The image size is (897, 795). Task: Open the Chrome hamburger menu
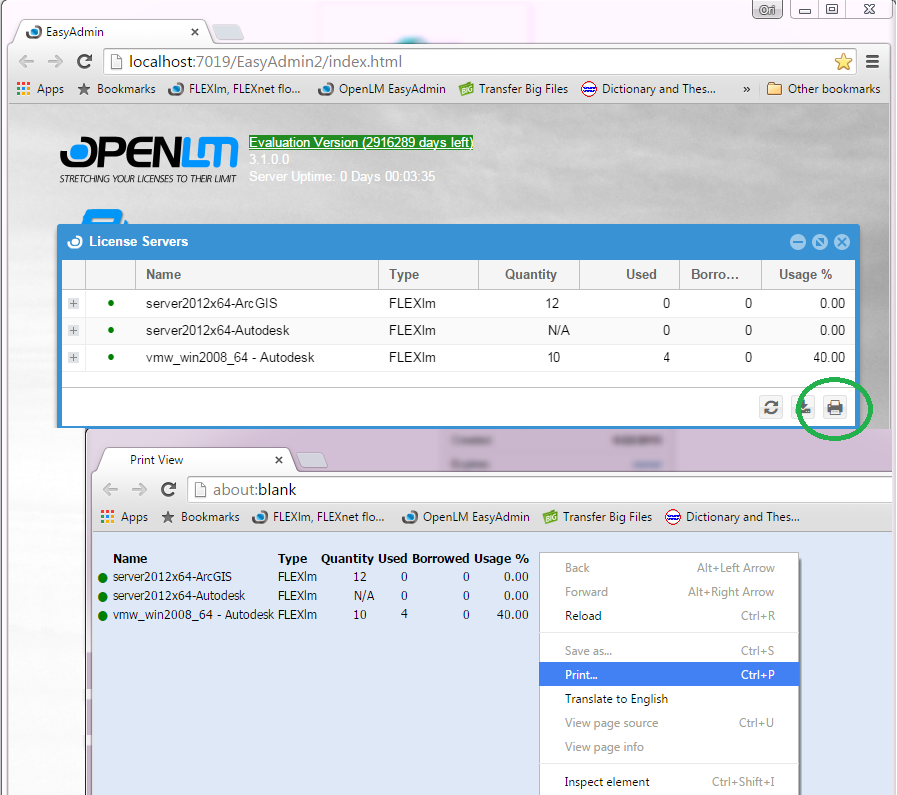[x=873, y=62]
